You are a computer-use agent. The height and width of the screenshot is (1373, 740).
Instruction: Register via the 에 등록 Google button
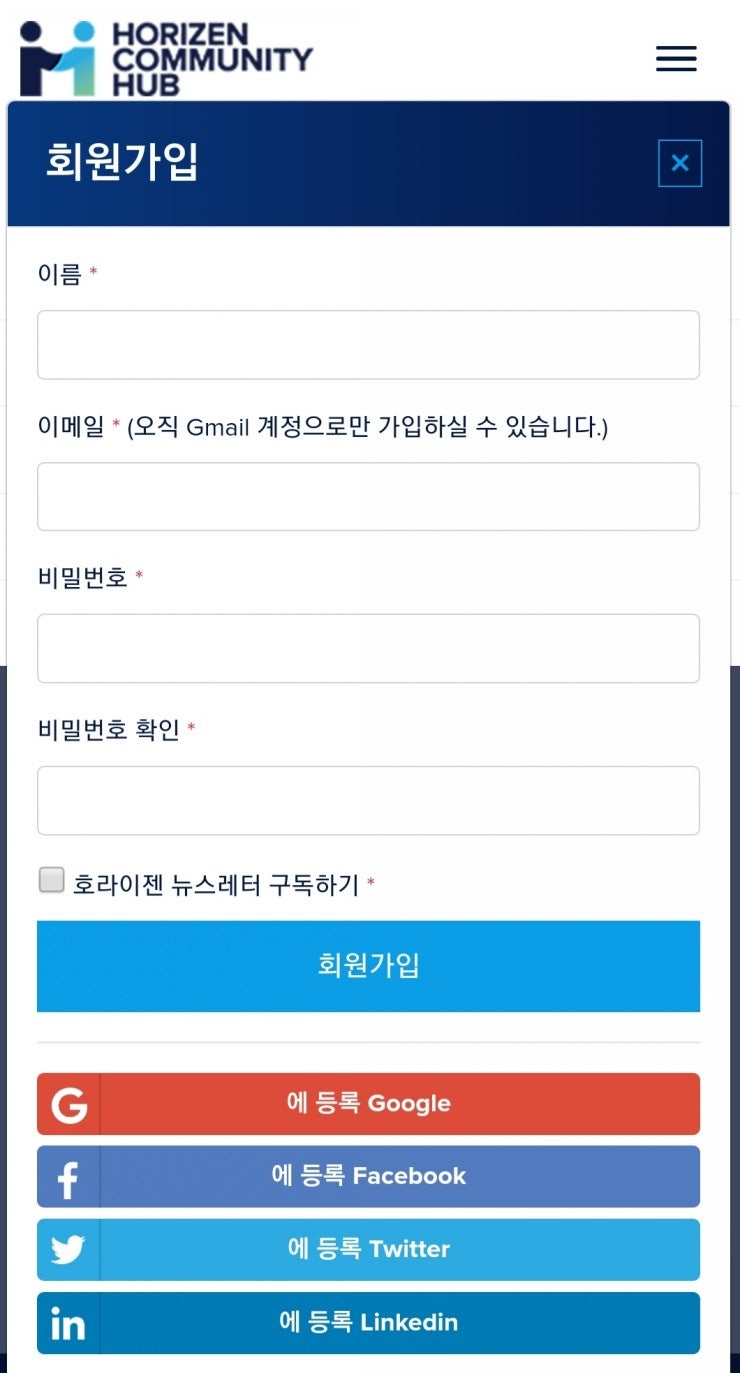[368, 1104]
